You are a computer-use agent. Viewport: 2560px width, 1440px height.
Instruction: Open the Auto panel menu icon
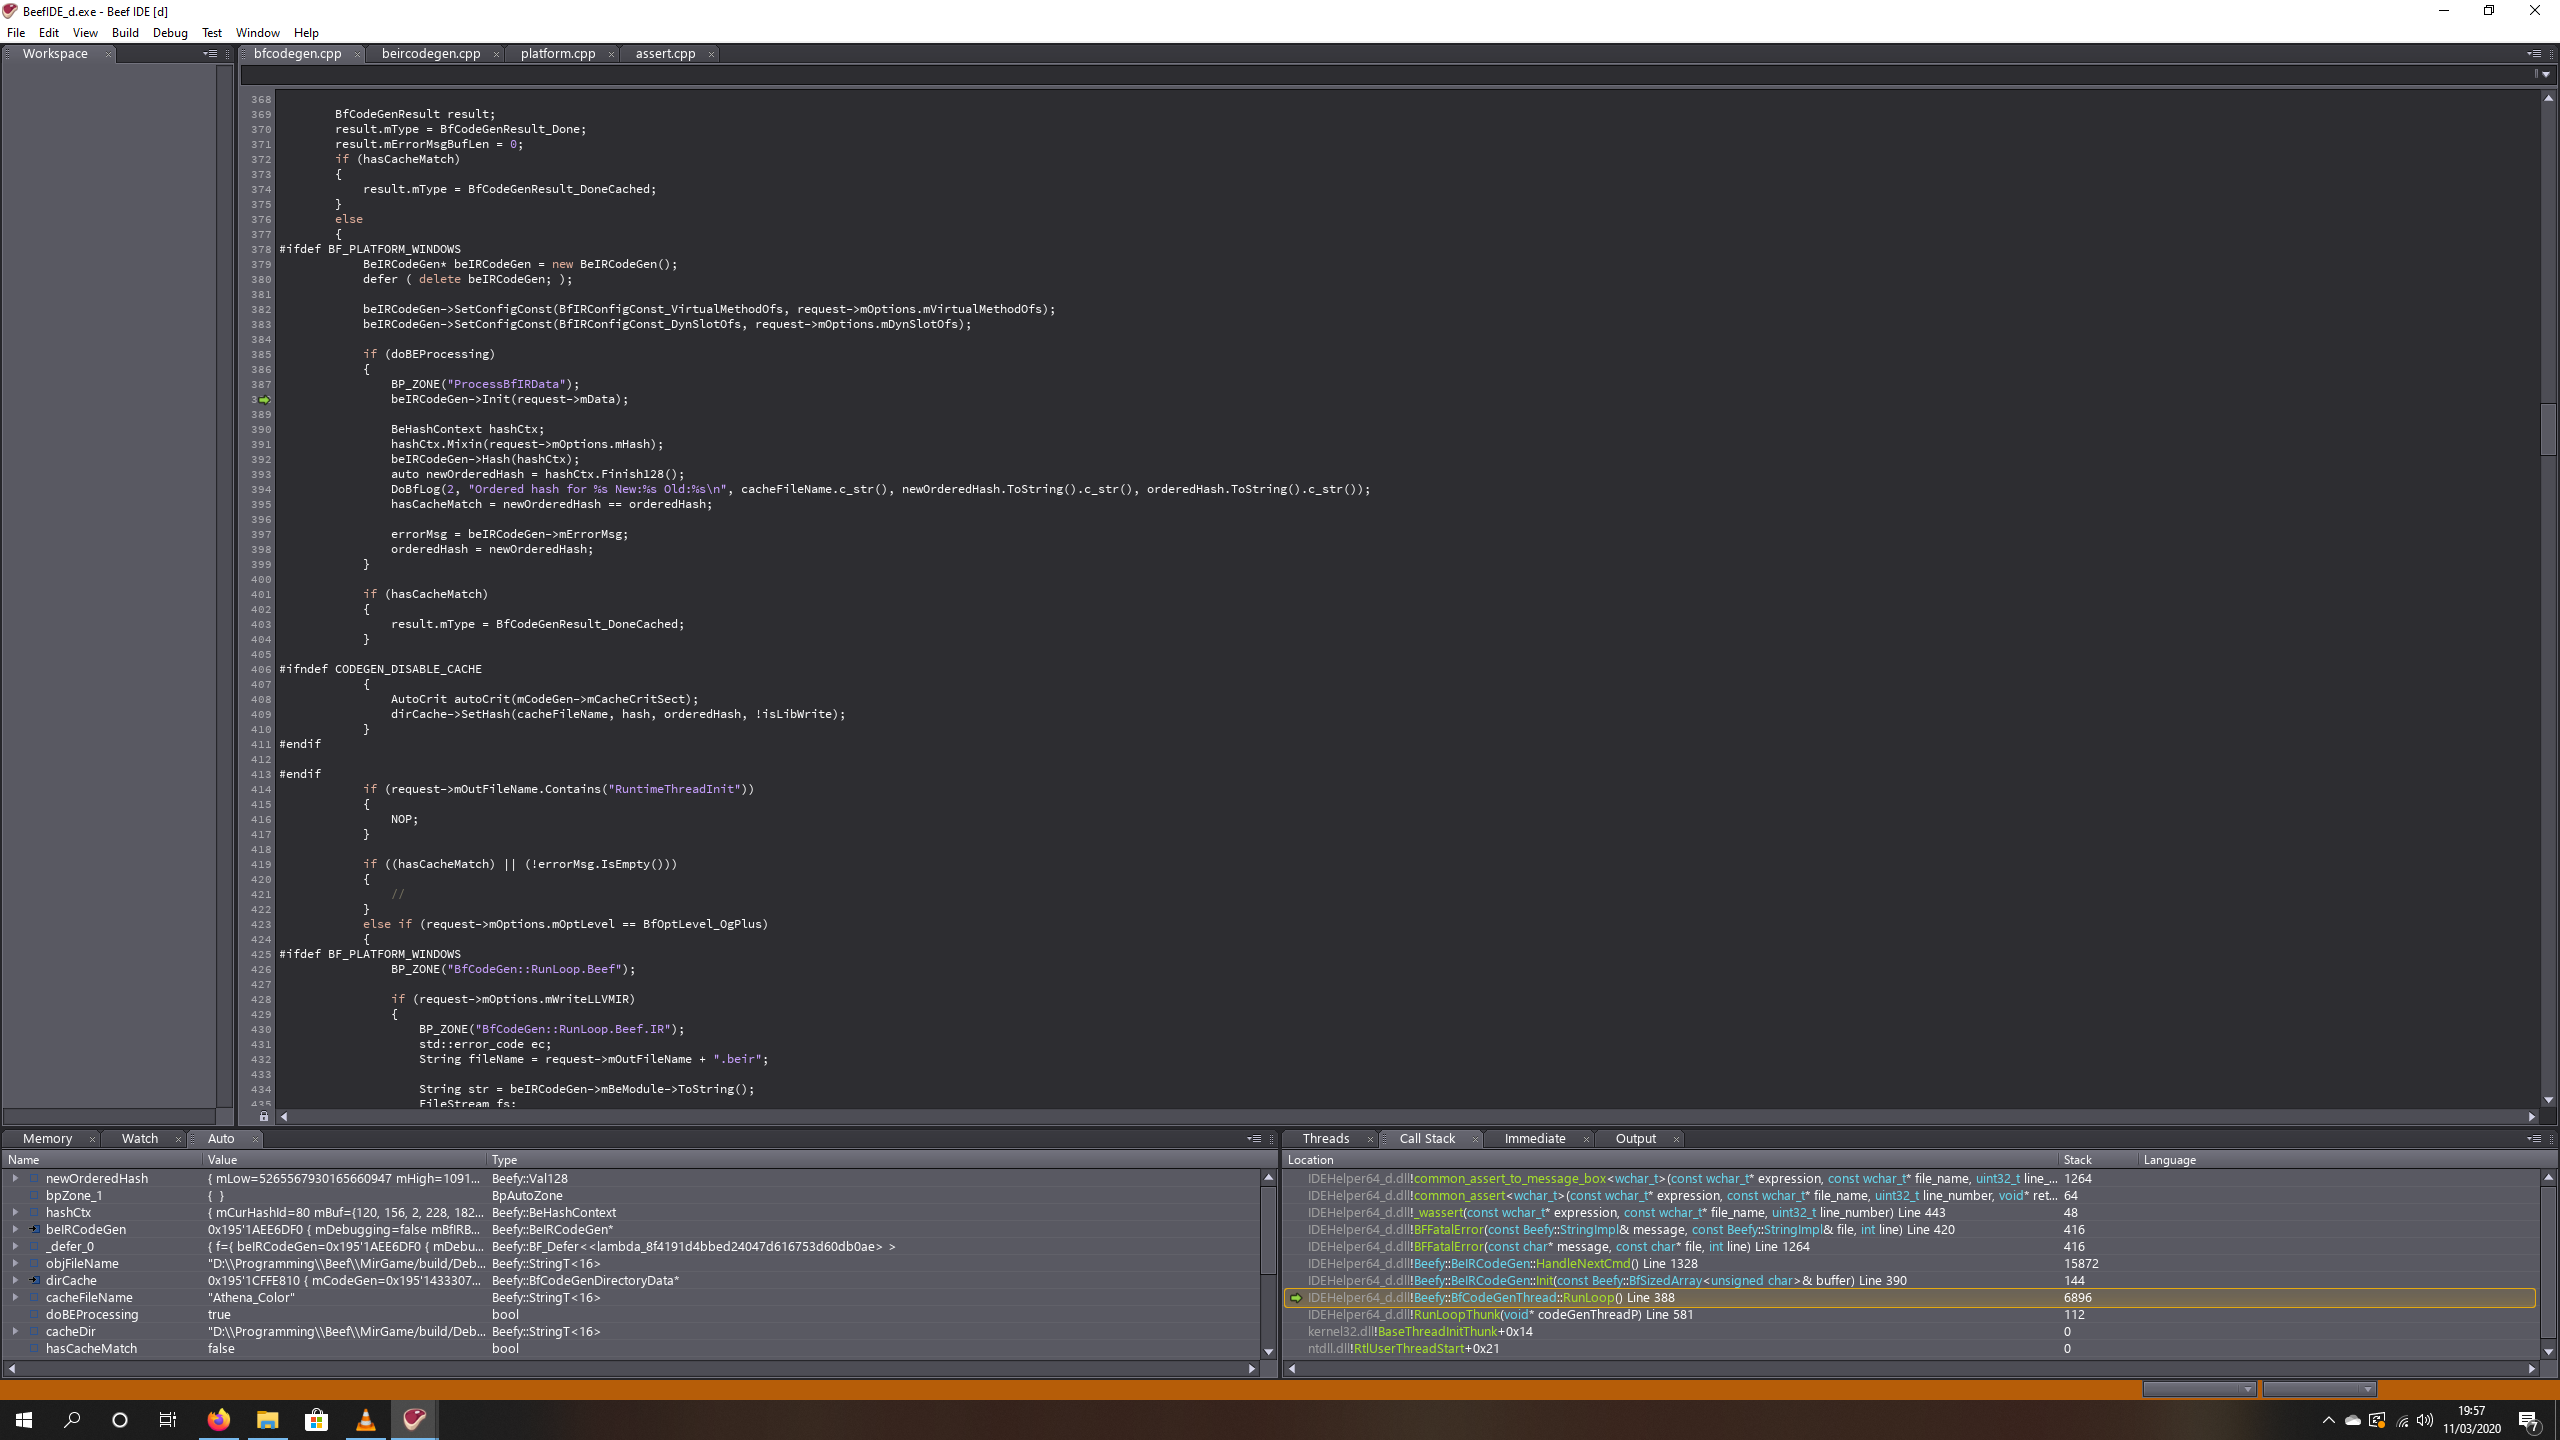[x=1256, y=1138]
